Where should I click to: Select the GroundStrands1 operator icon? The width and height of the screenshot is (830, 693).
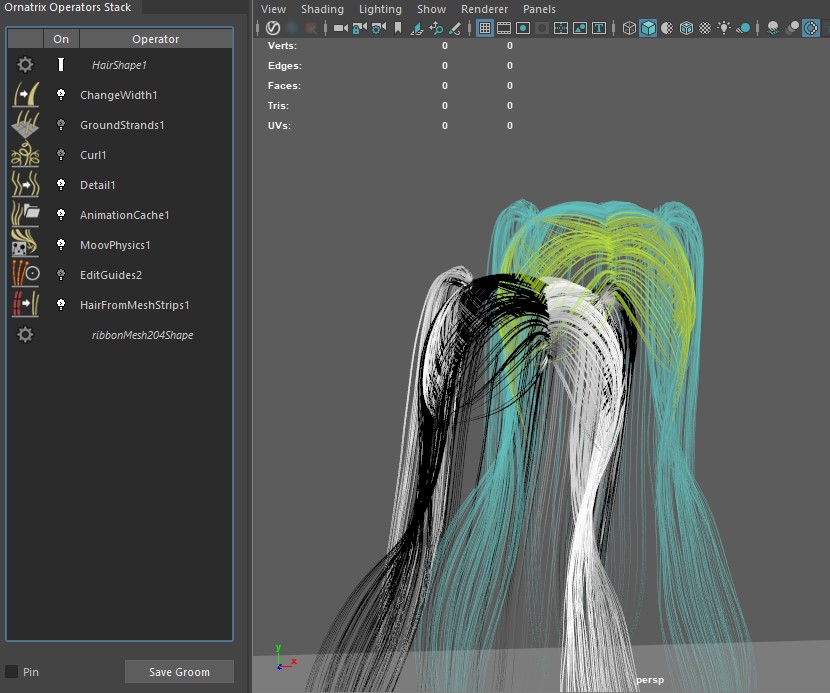pyautogui.click(x=25, y=125)
